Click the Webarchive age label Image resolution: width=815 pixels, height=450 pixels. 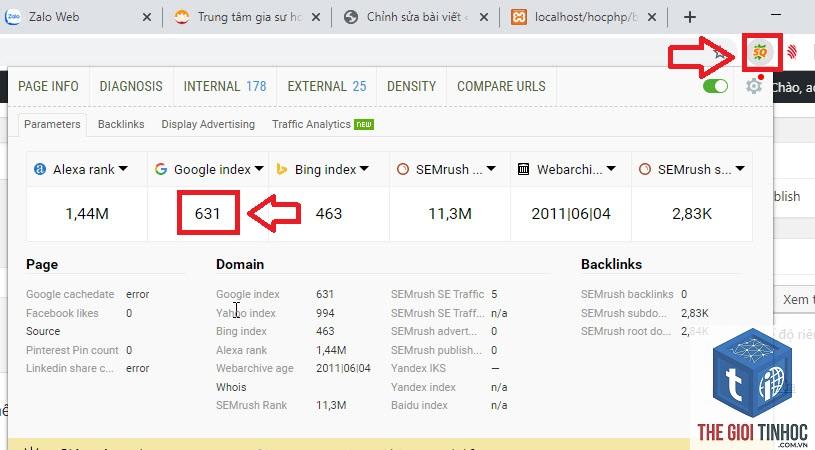coord(255,368)
